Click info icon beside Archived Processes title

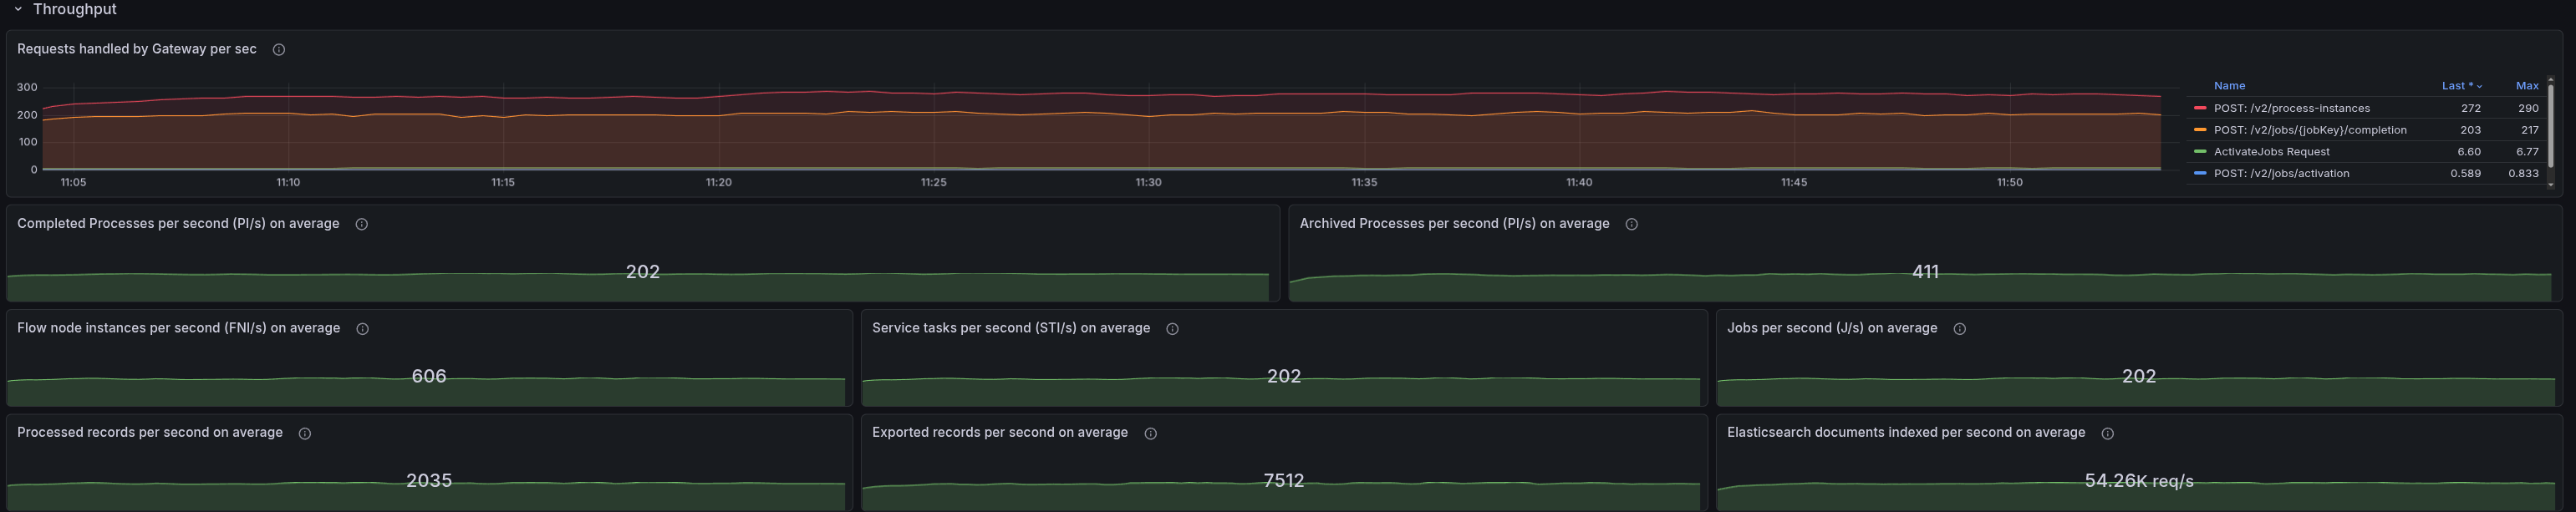point(1632,224)
